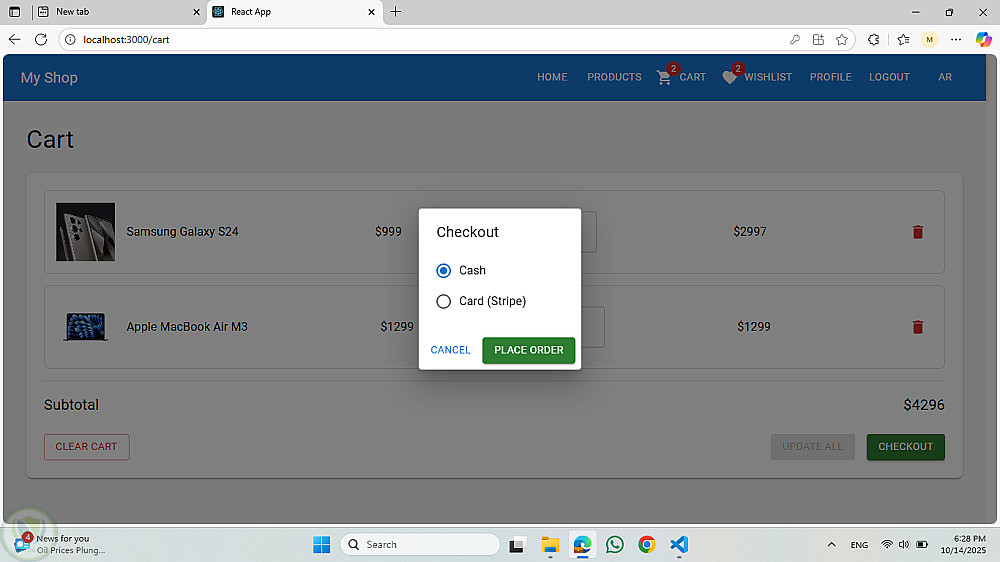Click the browser back arrow
Viewport: 1000px width, 562px height.
tap(15, 40)
